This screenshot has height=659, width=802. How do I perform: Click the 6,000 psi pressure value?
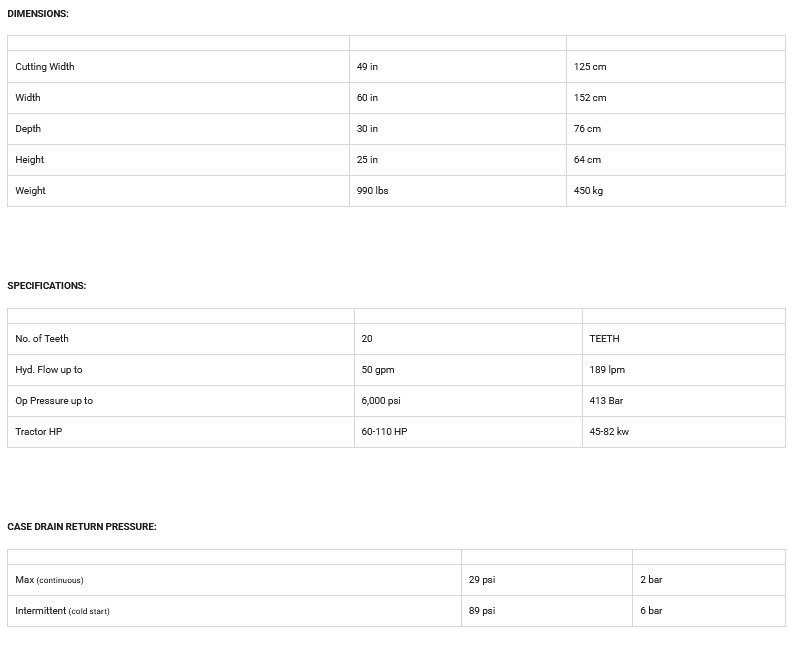coord(381,401)
